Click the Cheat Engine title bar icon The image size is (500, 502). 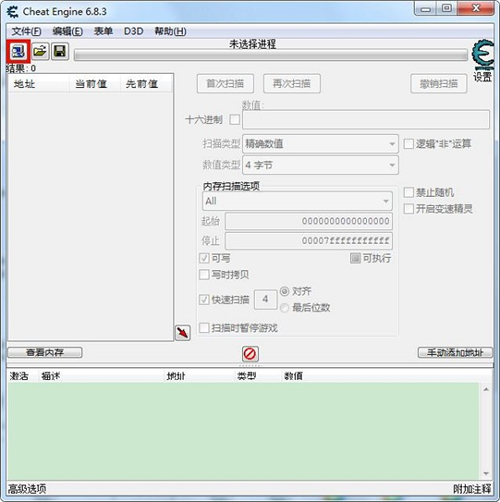pos(13,12)
